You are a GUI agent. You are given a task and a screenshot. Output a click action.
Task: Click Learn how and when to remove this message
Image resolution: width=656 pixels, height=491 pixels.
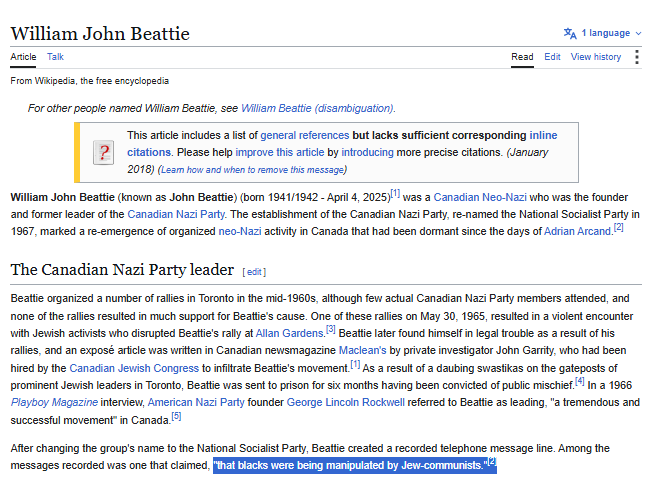tap(252, 170)
